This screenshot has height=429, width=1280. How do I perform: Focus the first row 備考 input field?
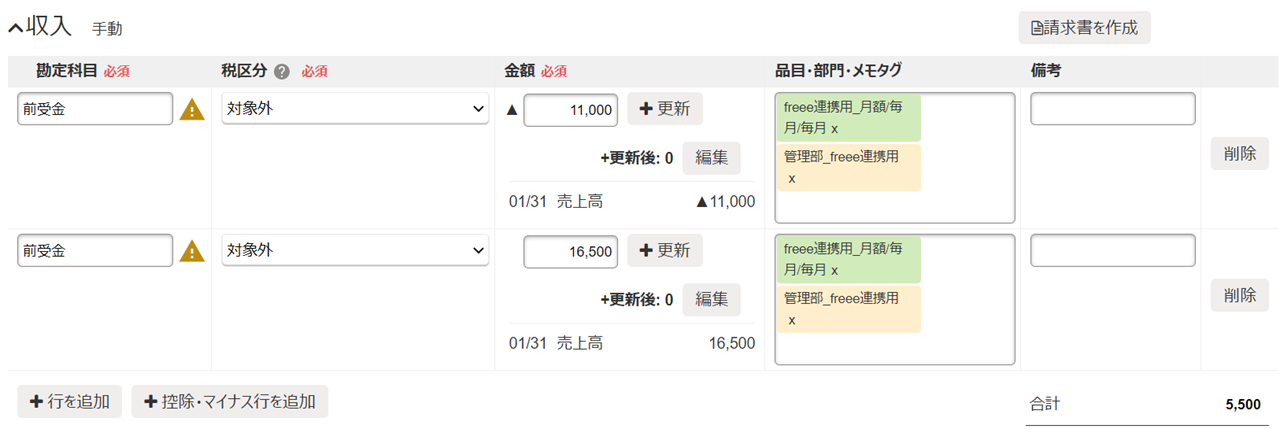click(1112, 109)
